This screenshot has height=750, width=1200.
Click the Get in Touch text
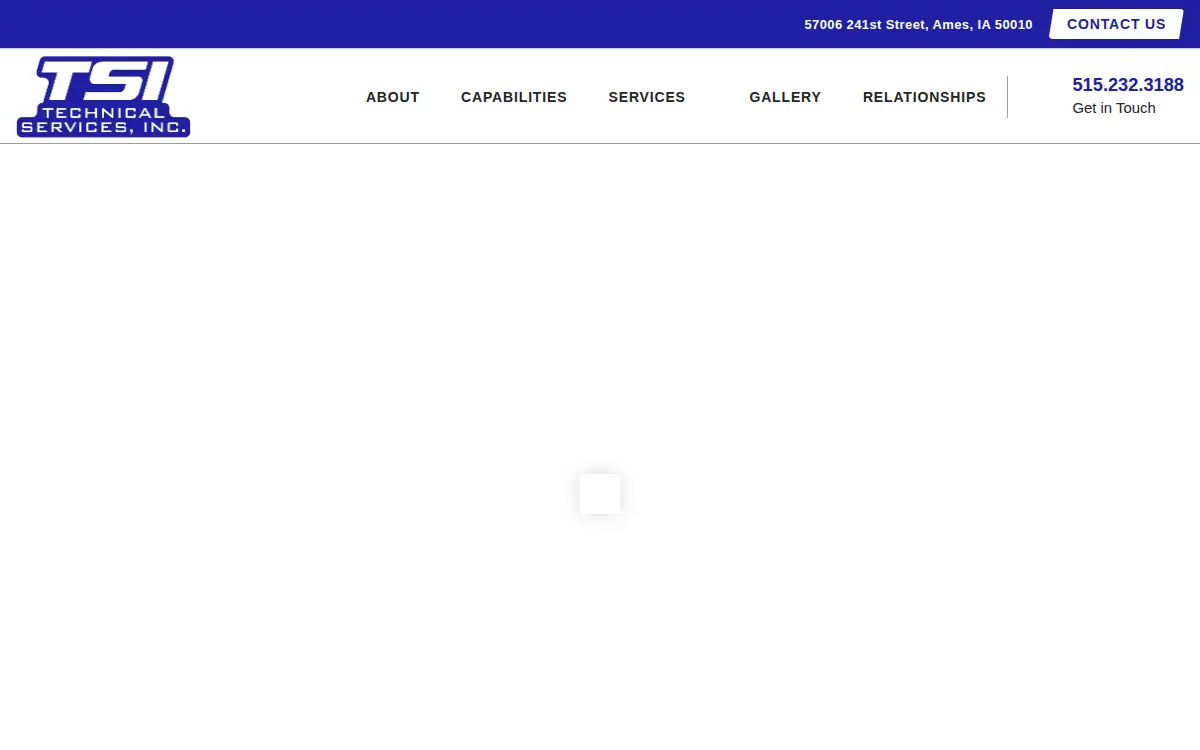click(x=1114, y=108)
